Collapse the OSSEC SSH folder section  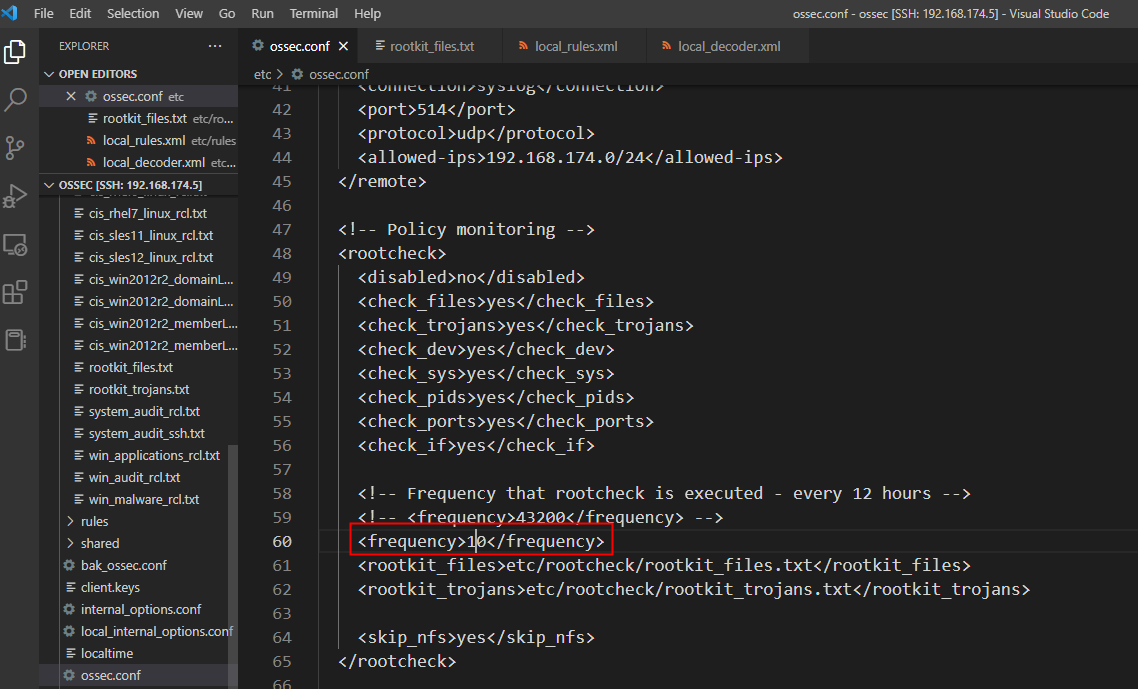[49, 185]
